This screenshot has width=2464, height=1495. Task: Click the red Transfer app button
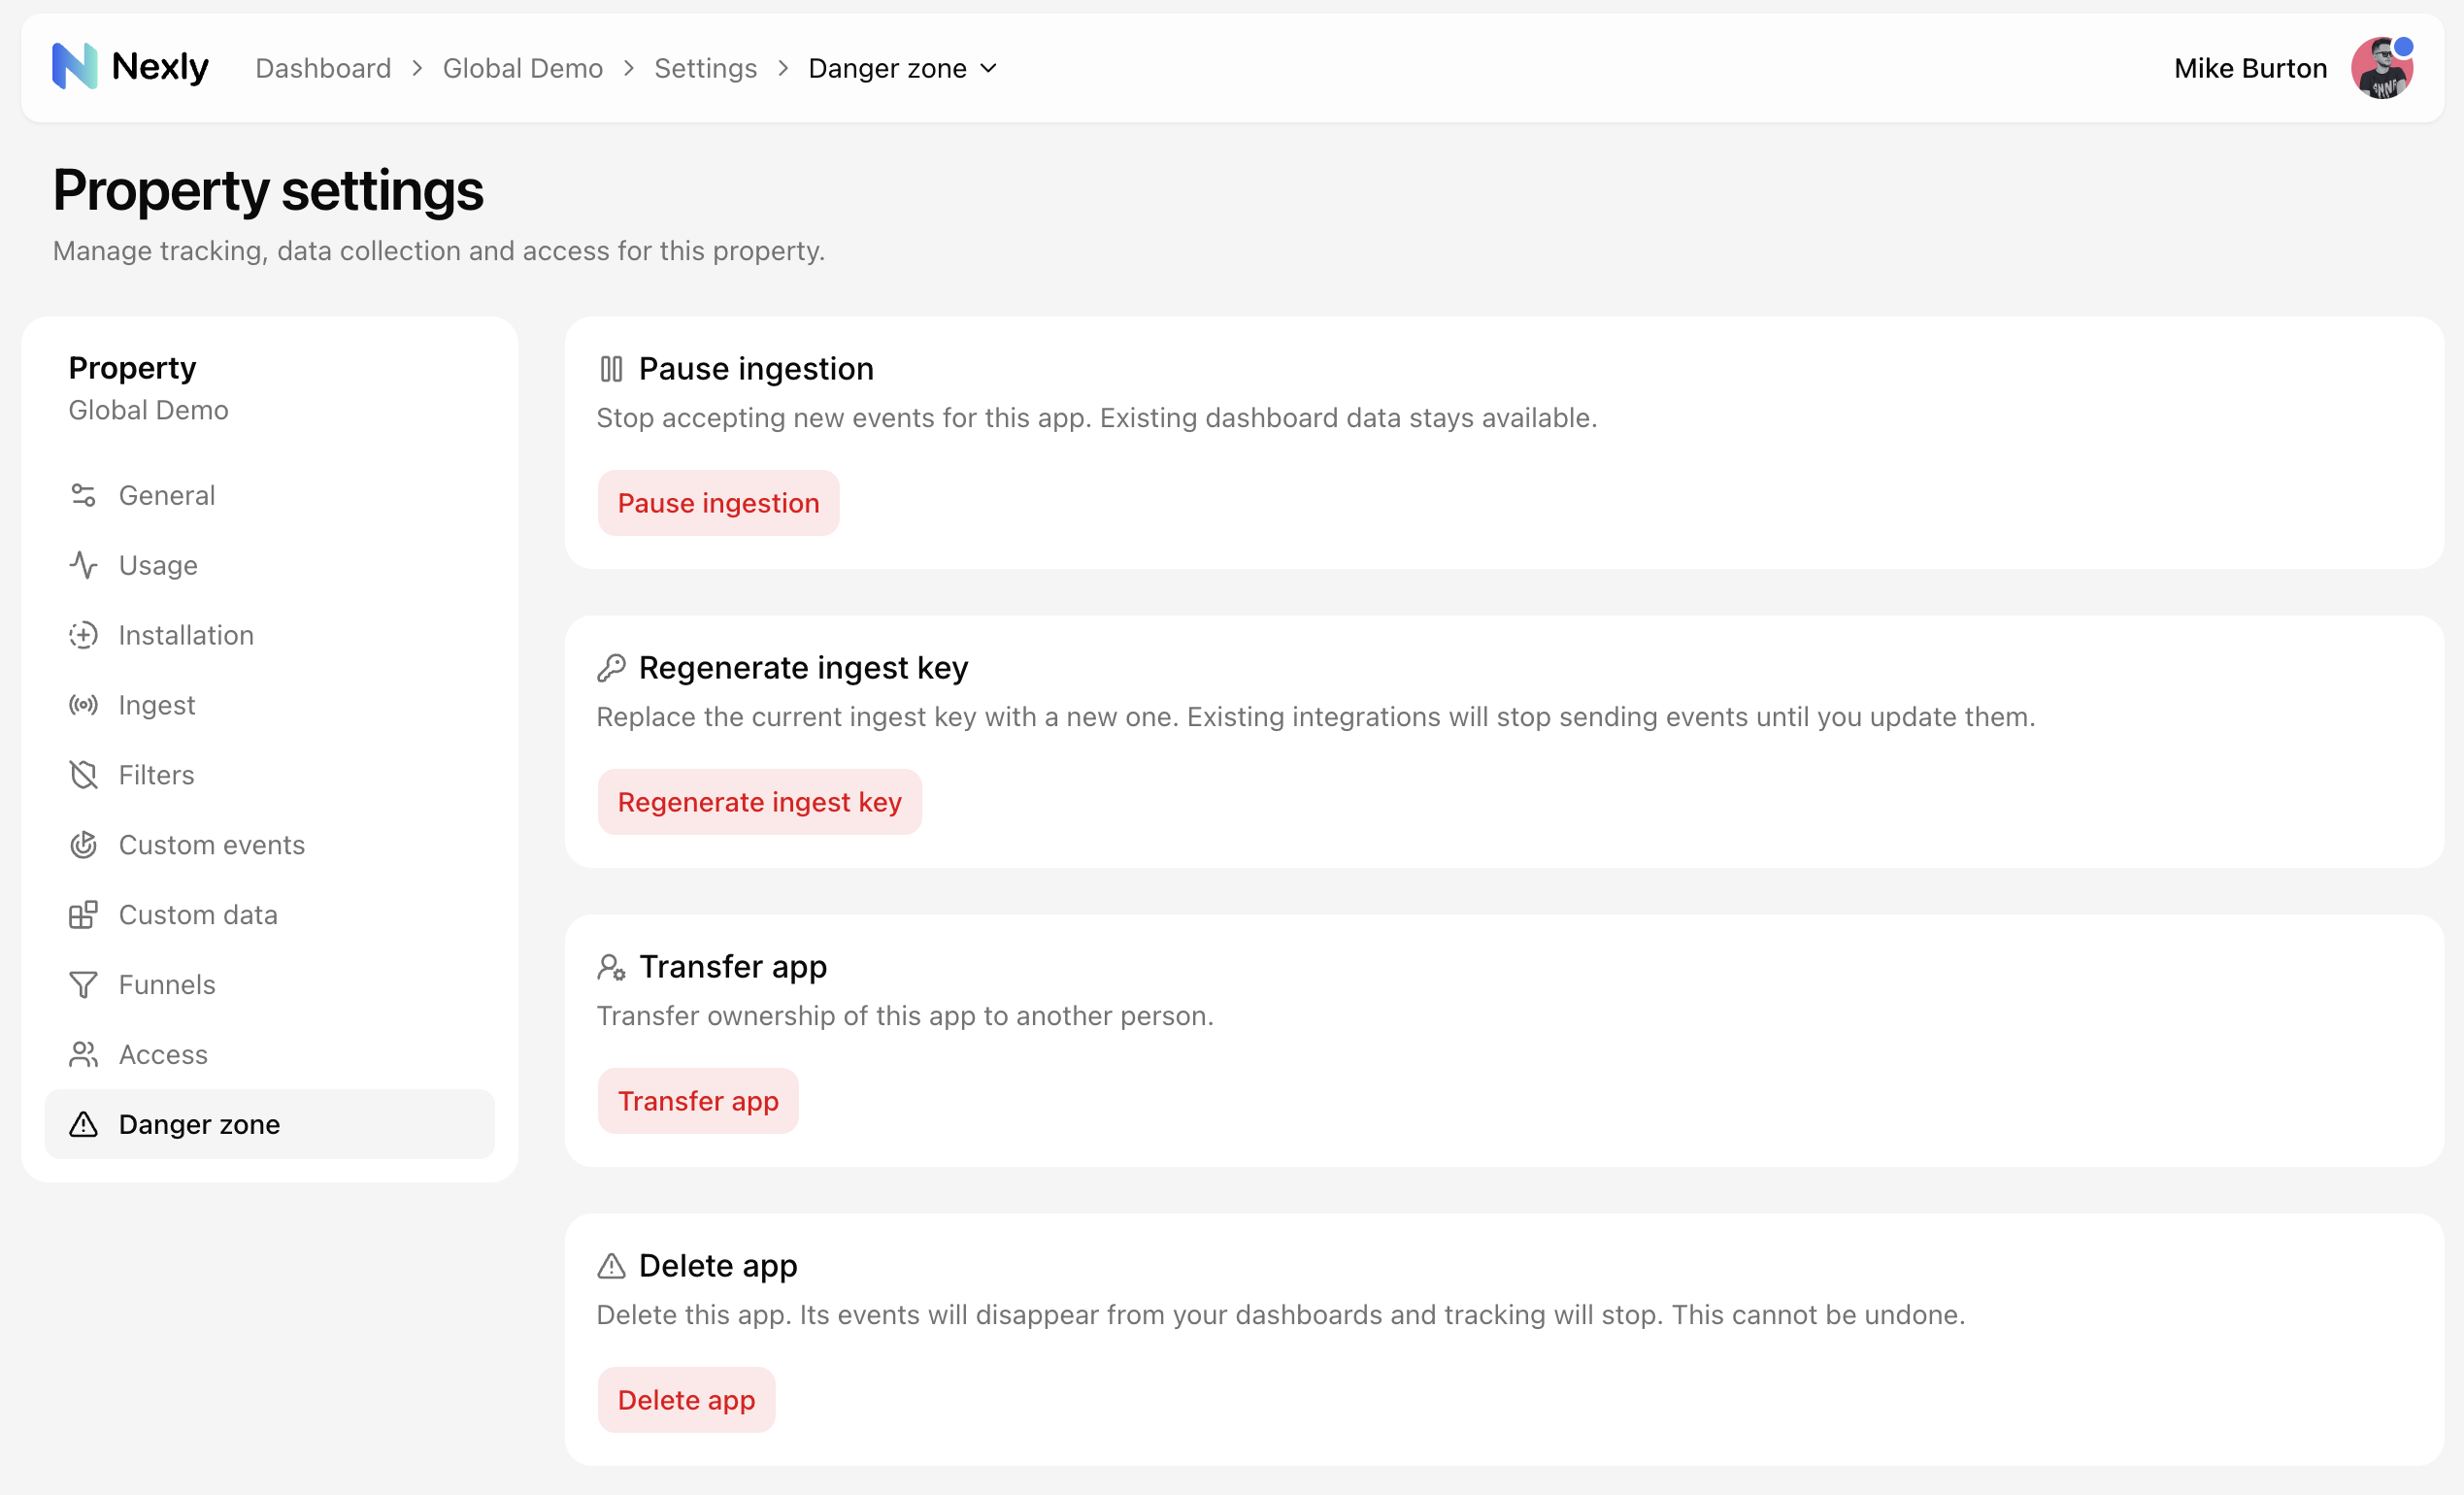[x=698, y=1101]
